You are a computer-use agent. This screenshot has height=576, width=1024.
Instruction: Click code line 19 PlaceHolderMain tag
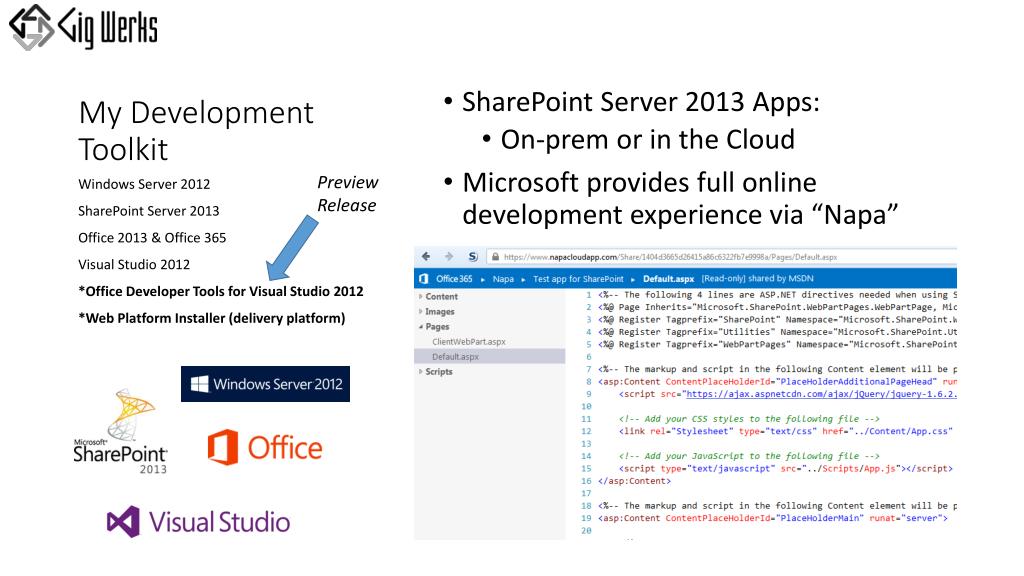[x=773, y=519]
